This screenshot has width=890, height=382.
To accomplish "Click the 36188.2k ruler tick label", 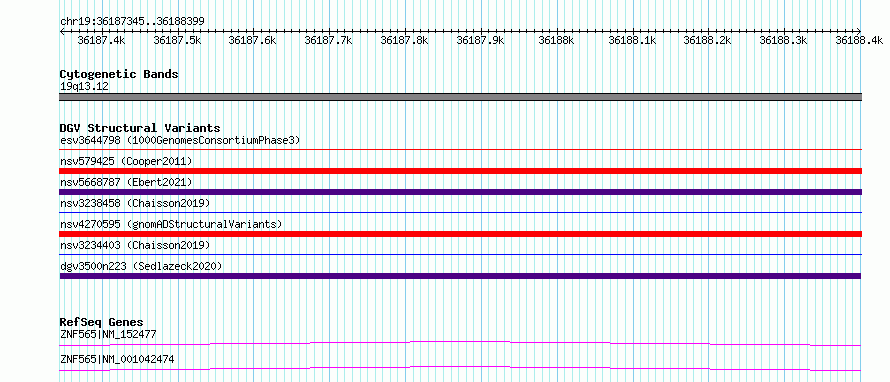I will [x=708, y=40].
